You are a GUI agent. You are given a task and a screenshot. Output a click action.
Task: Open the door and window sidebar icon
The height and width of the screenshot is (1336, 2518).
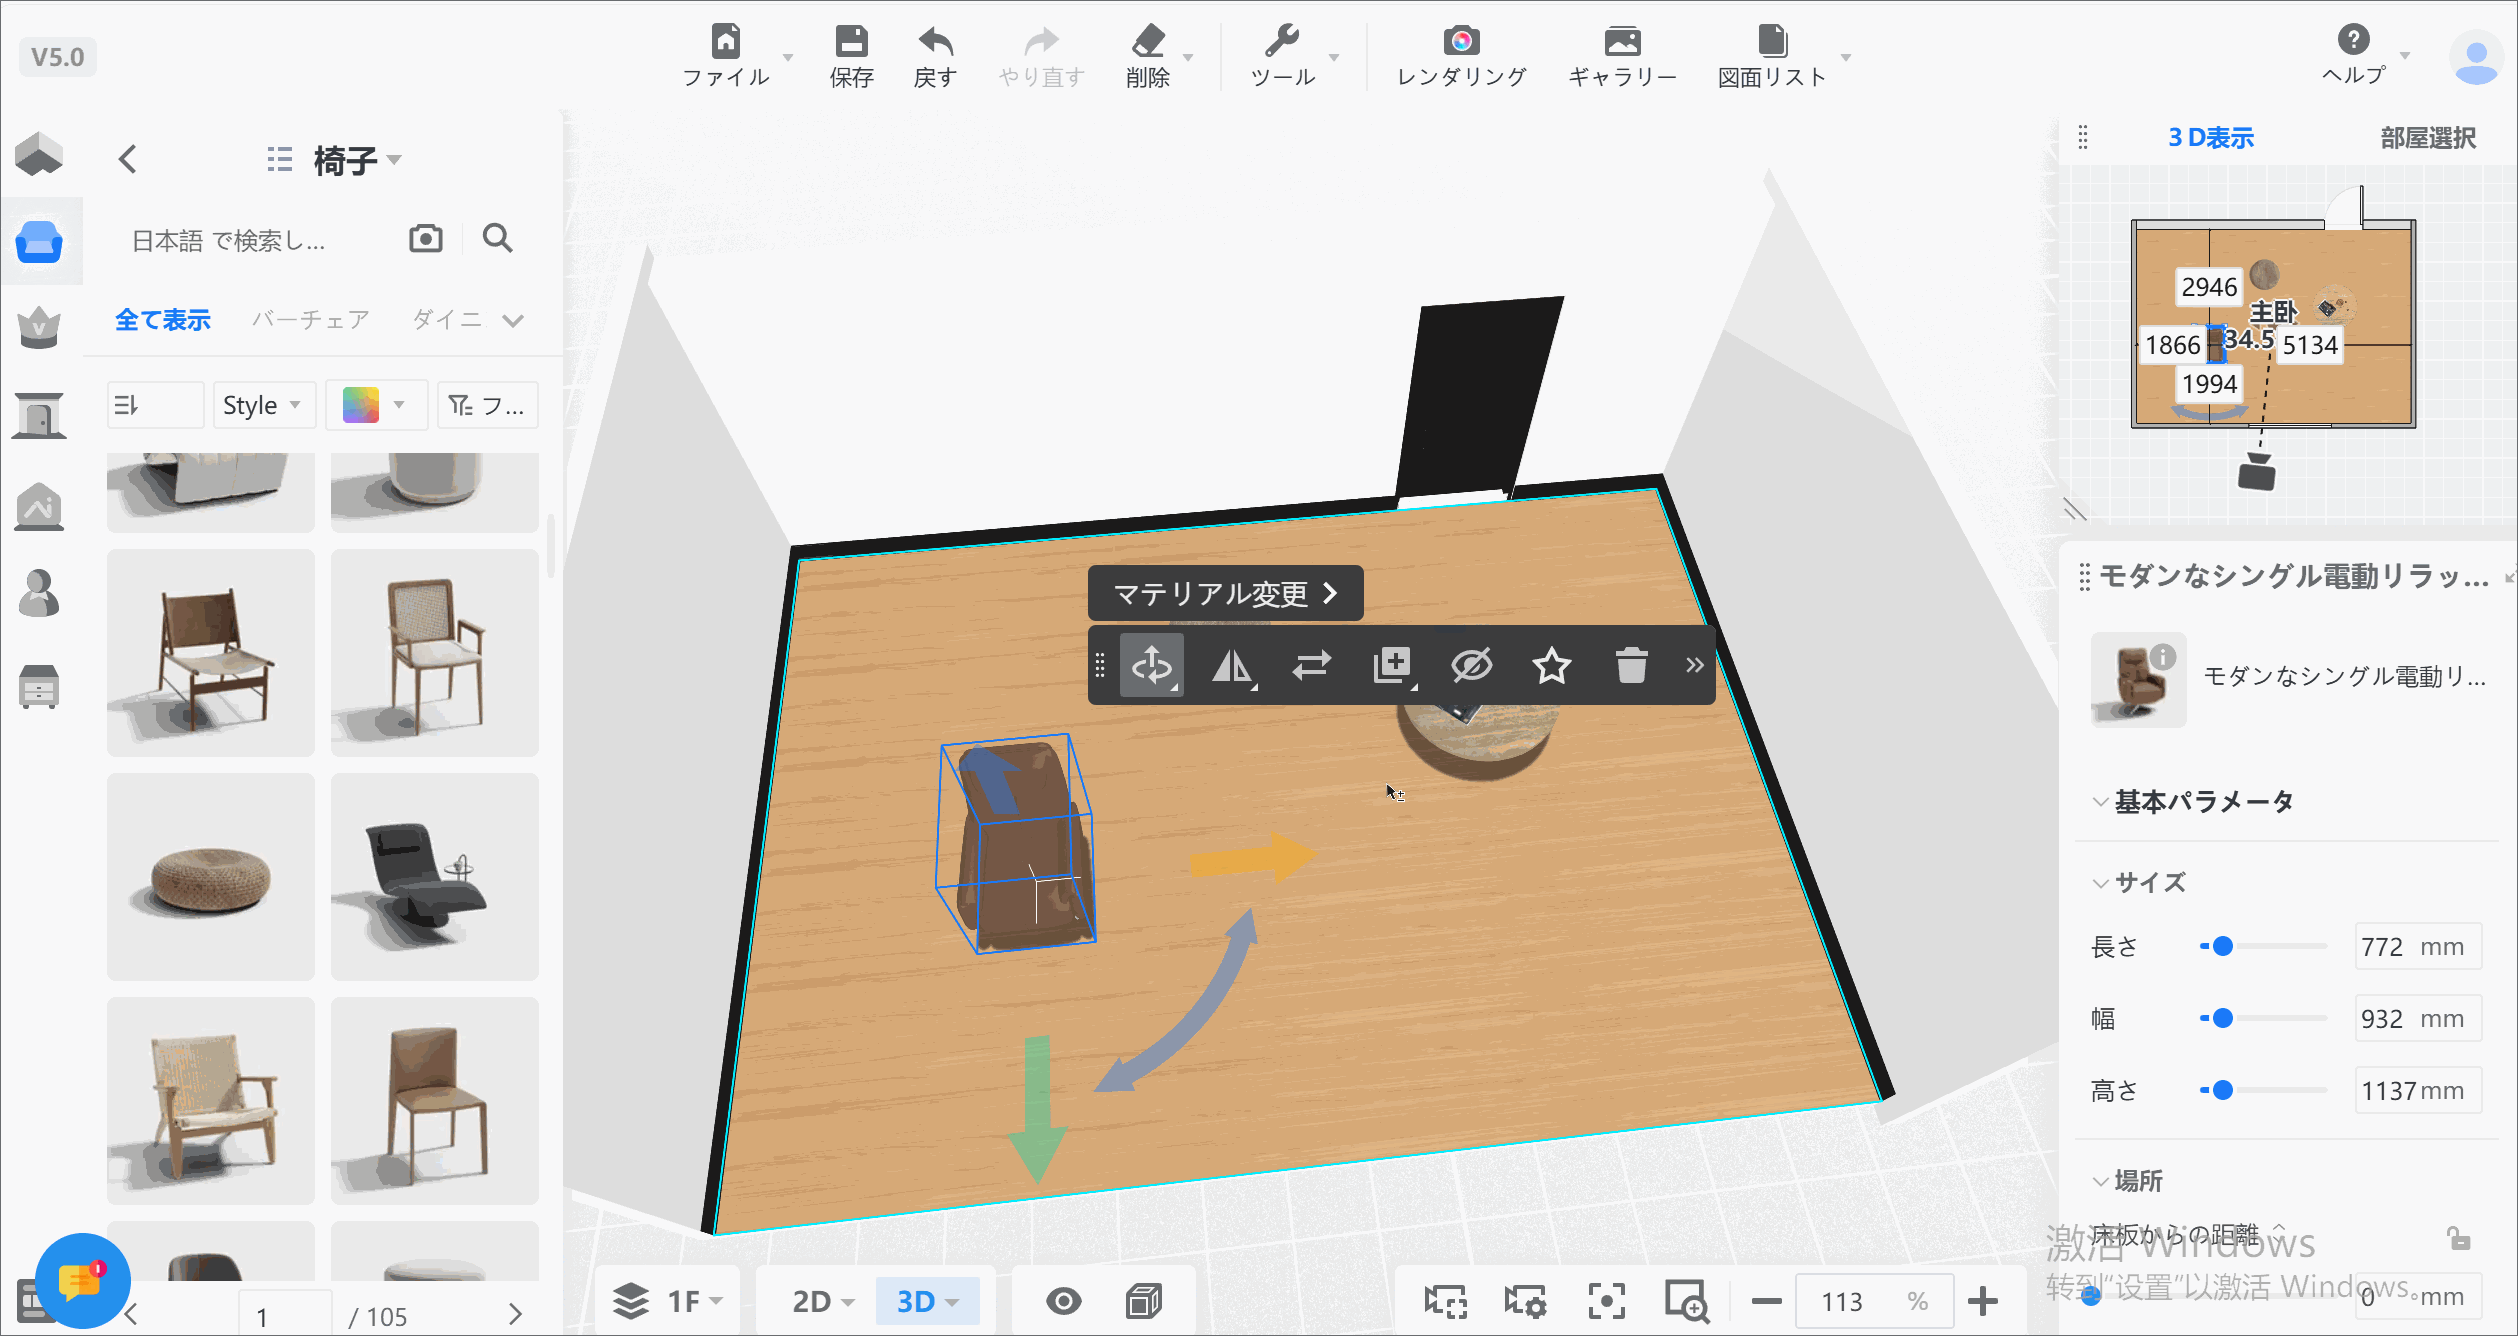click(x=39, y=415)
